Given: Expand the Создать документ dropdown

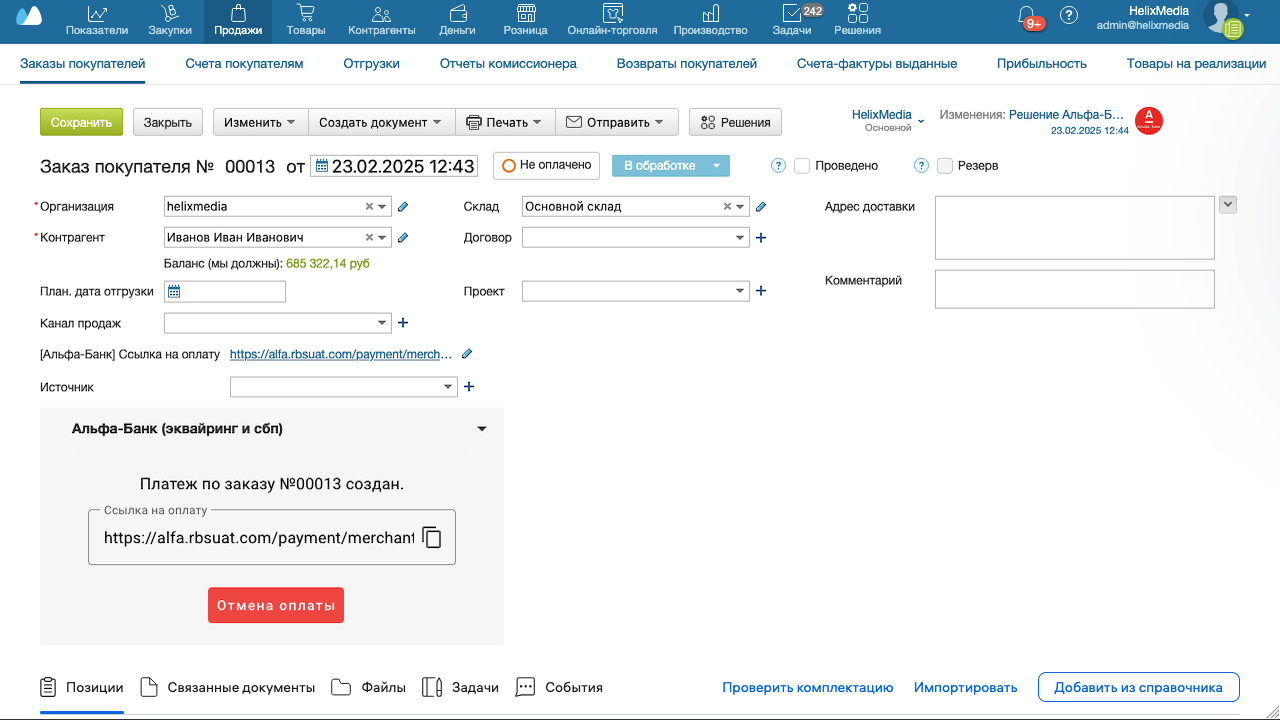Looking at the screenshot, I should click(381, 122).
